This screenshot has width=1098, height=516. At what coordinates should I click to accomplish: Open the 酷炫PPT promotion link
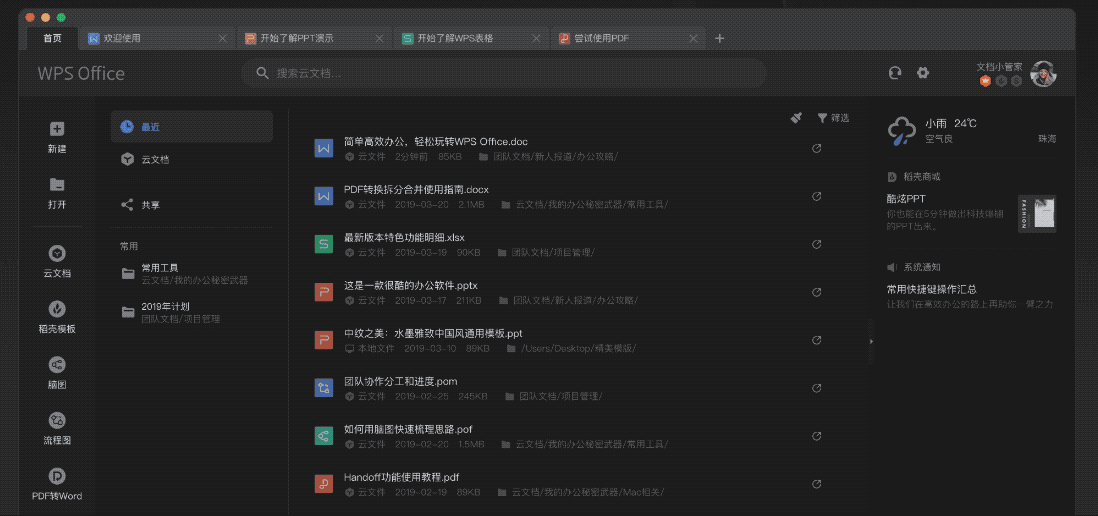click(x=906, y=199)
